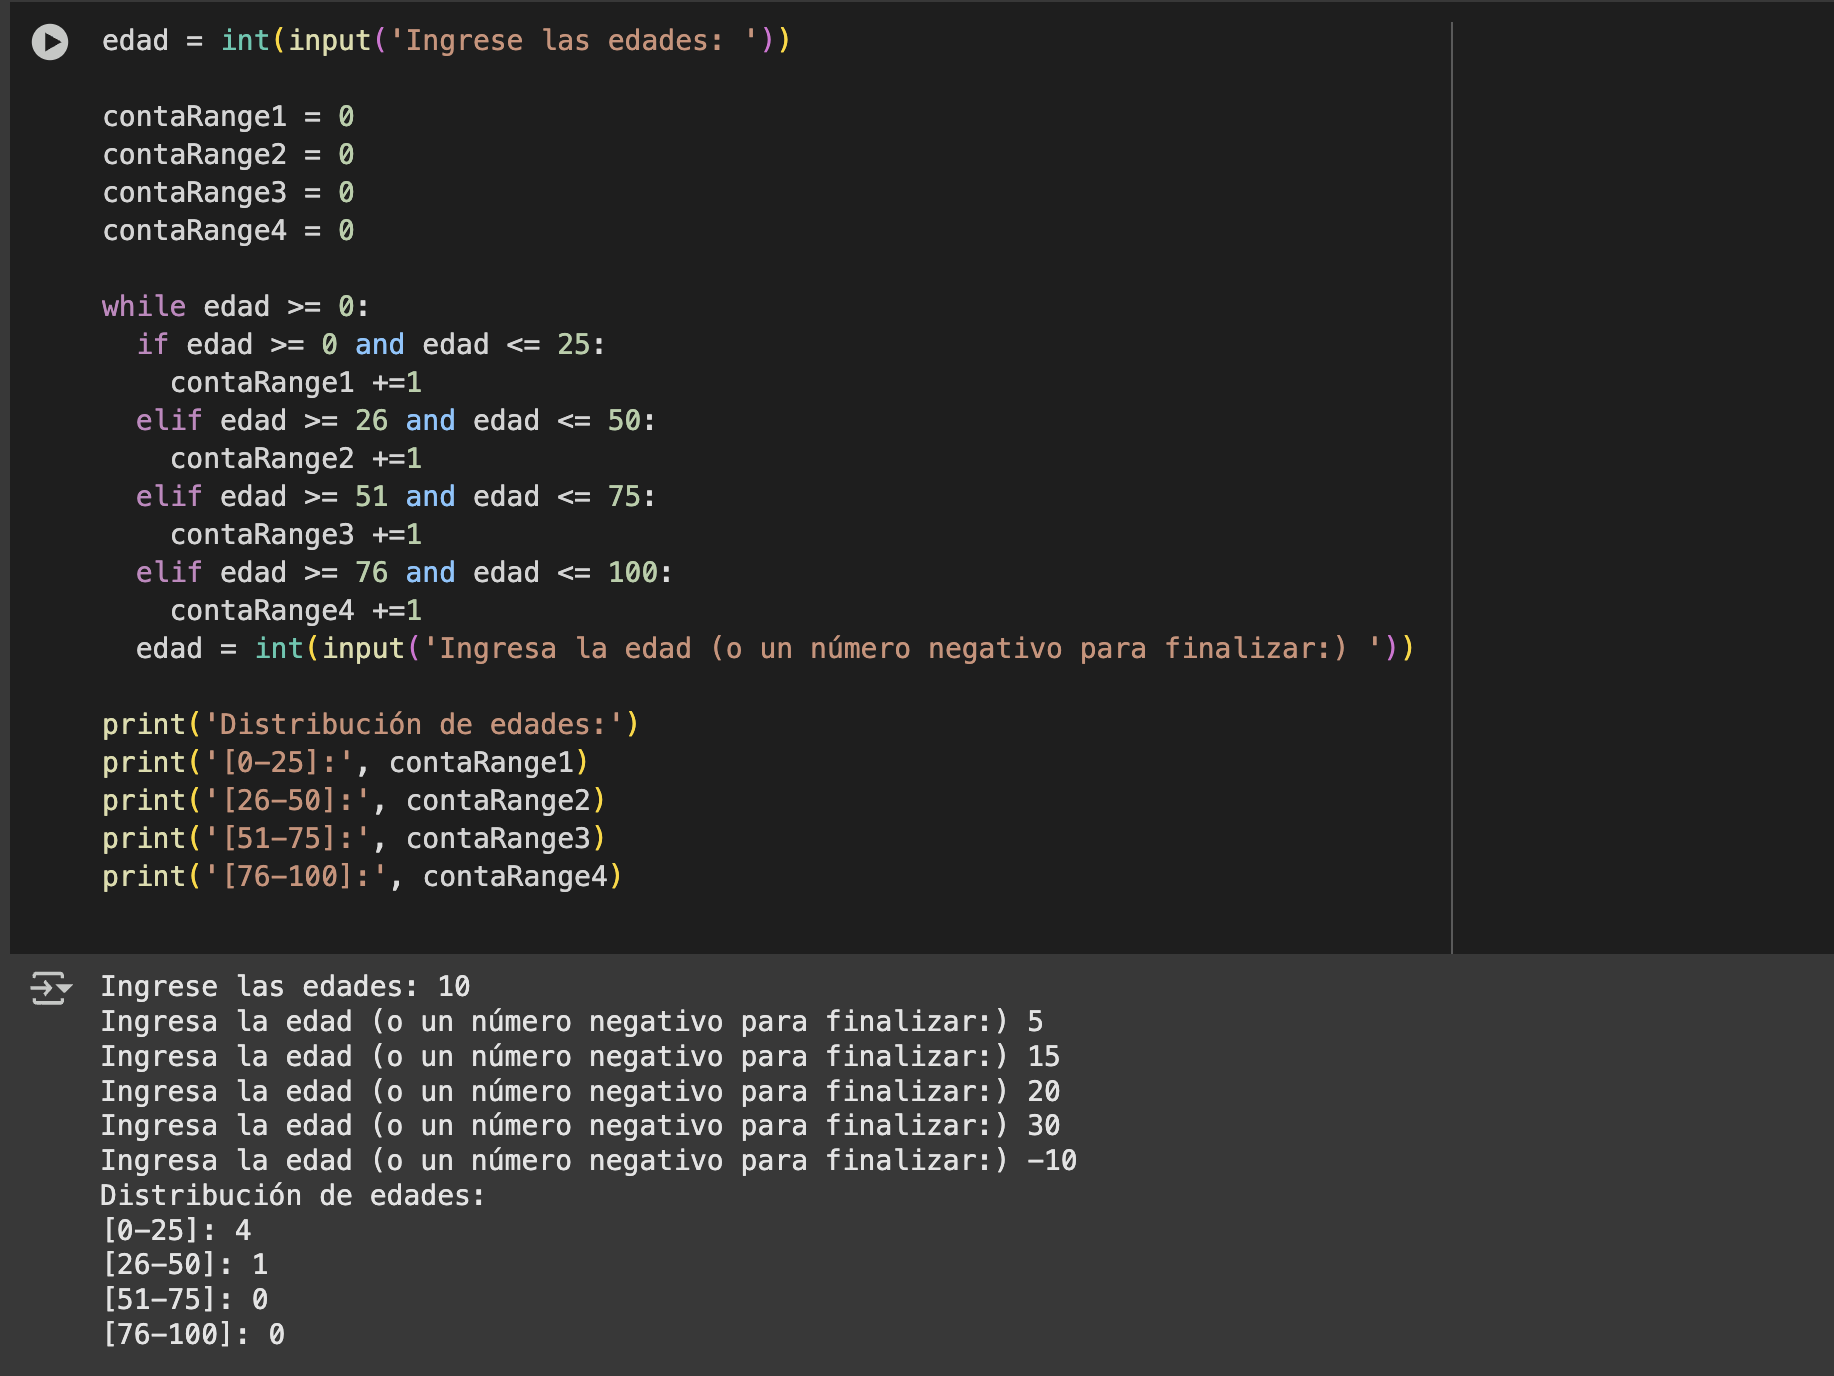Click the 'contaRange1 = 0' assignment line
The height and width of the screenshot is (1376, 1834).
tap(228, 117)
